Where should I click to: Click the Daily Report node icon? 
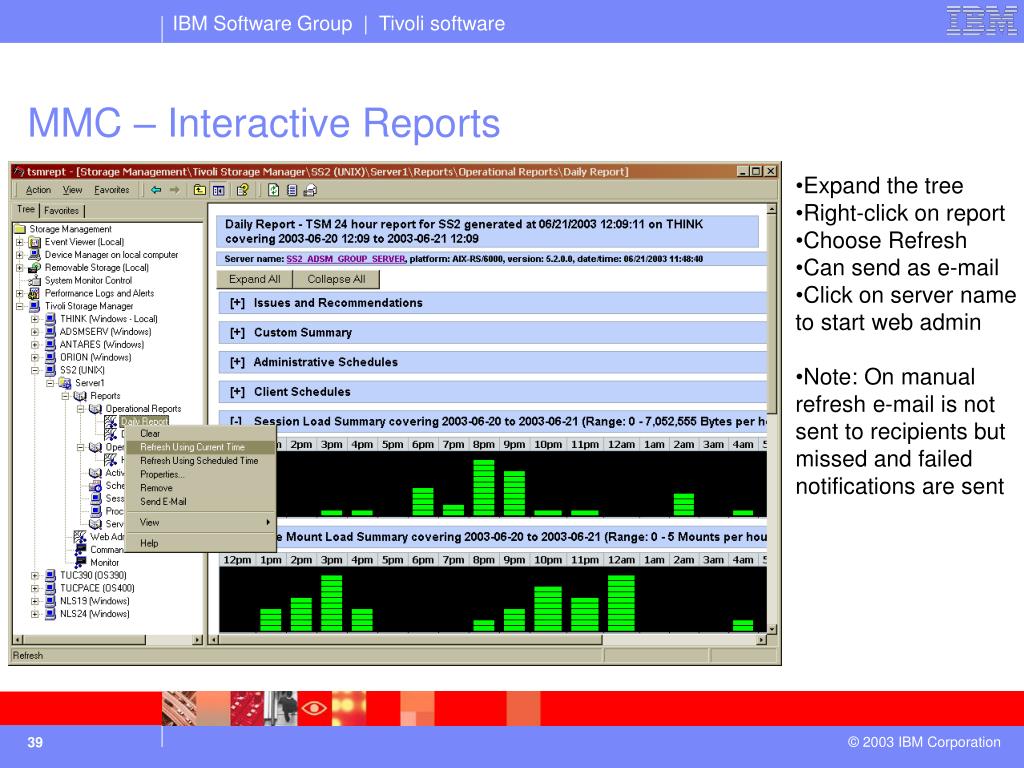click(111, 422)
